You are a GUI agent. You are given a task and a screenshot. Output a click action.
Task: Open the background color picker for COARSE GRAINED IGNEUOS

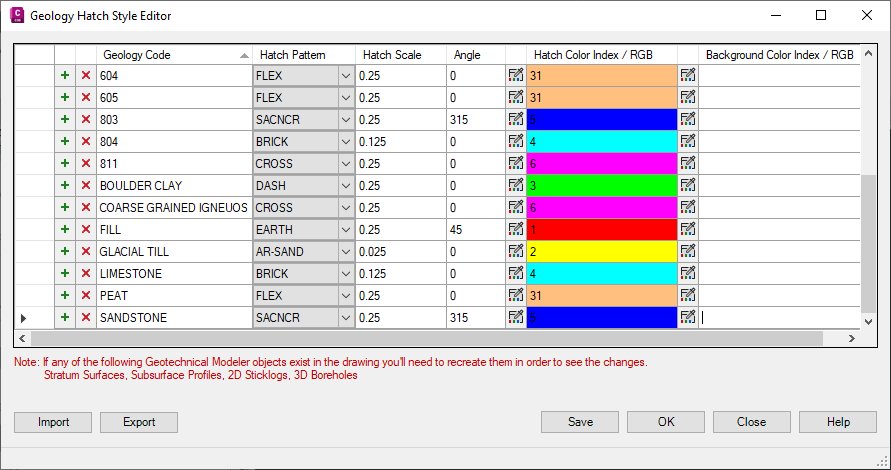coord(688,207)
